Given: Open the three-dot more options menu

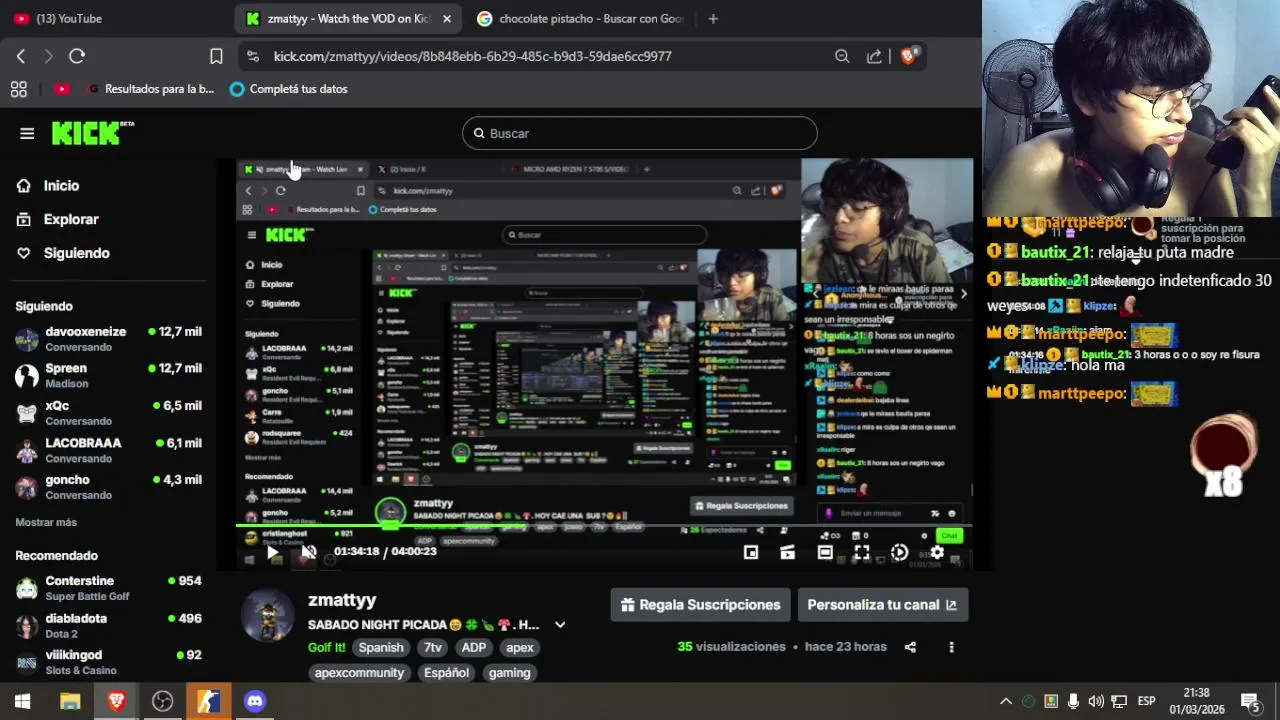Looking at the screenshot, I should (951, 647).
